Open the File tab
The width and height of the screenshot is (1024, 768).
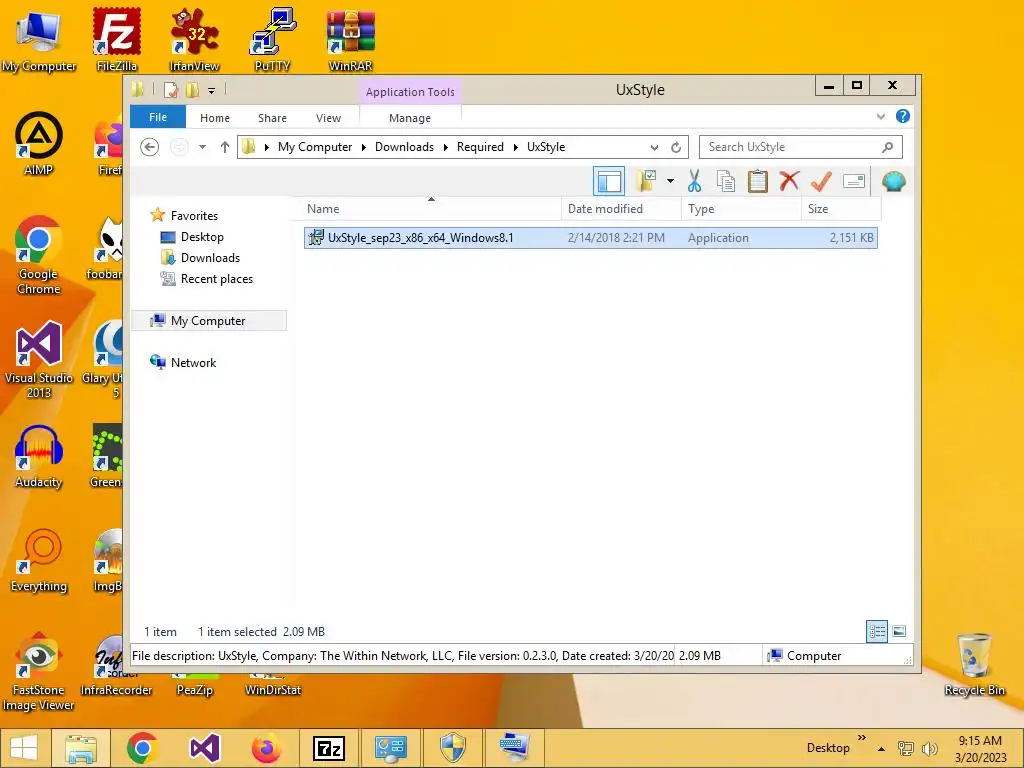158,118
